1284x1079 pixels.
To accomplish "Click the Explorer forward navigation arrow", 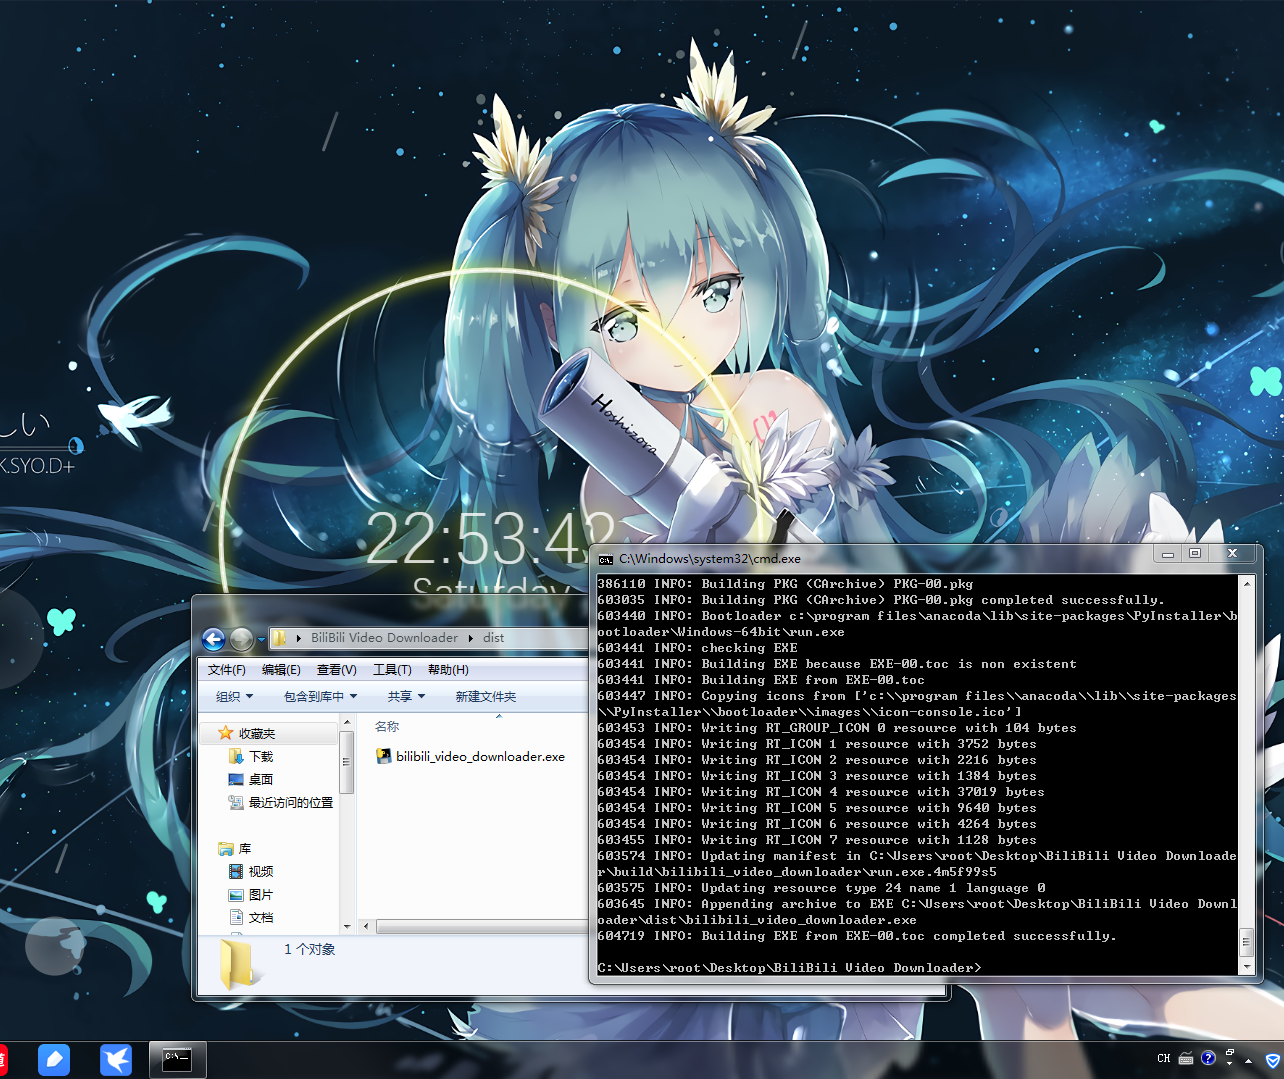I will 241,639.
